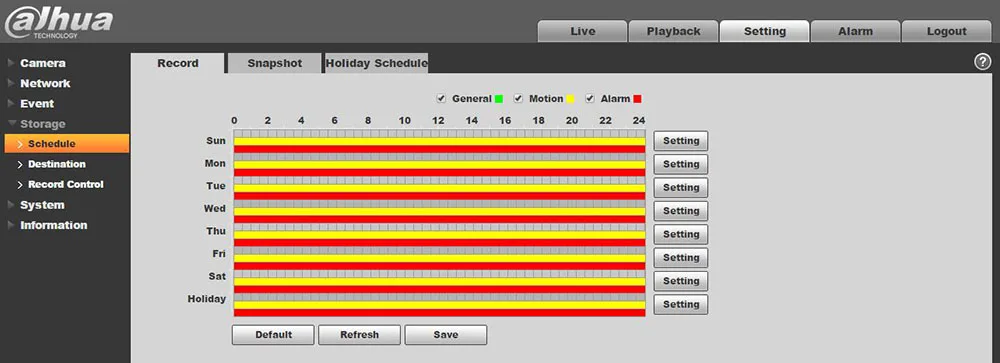
Task: Click the Default button
Action: (273, 335)
